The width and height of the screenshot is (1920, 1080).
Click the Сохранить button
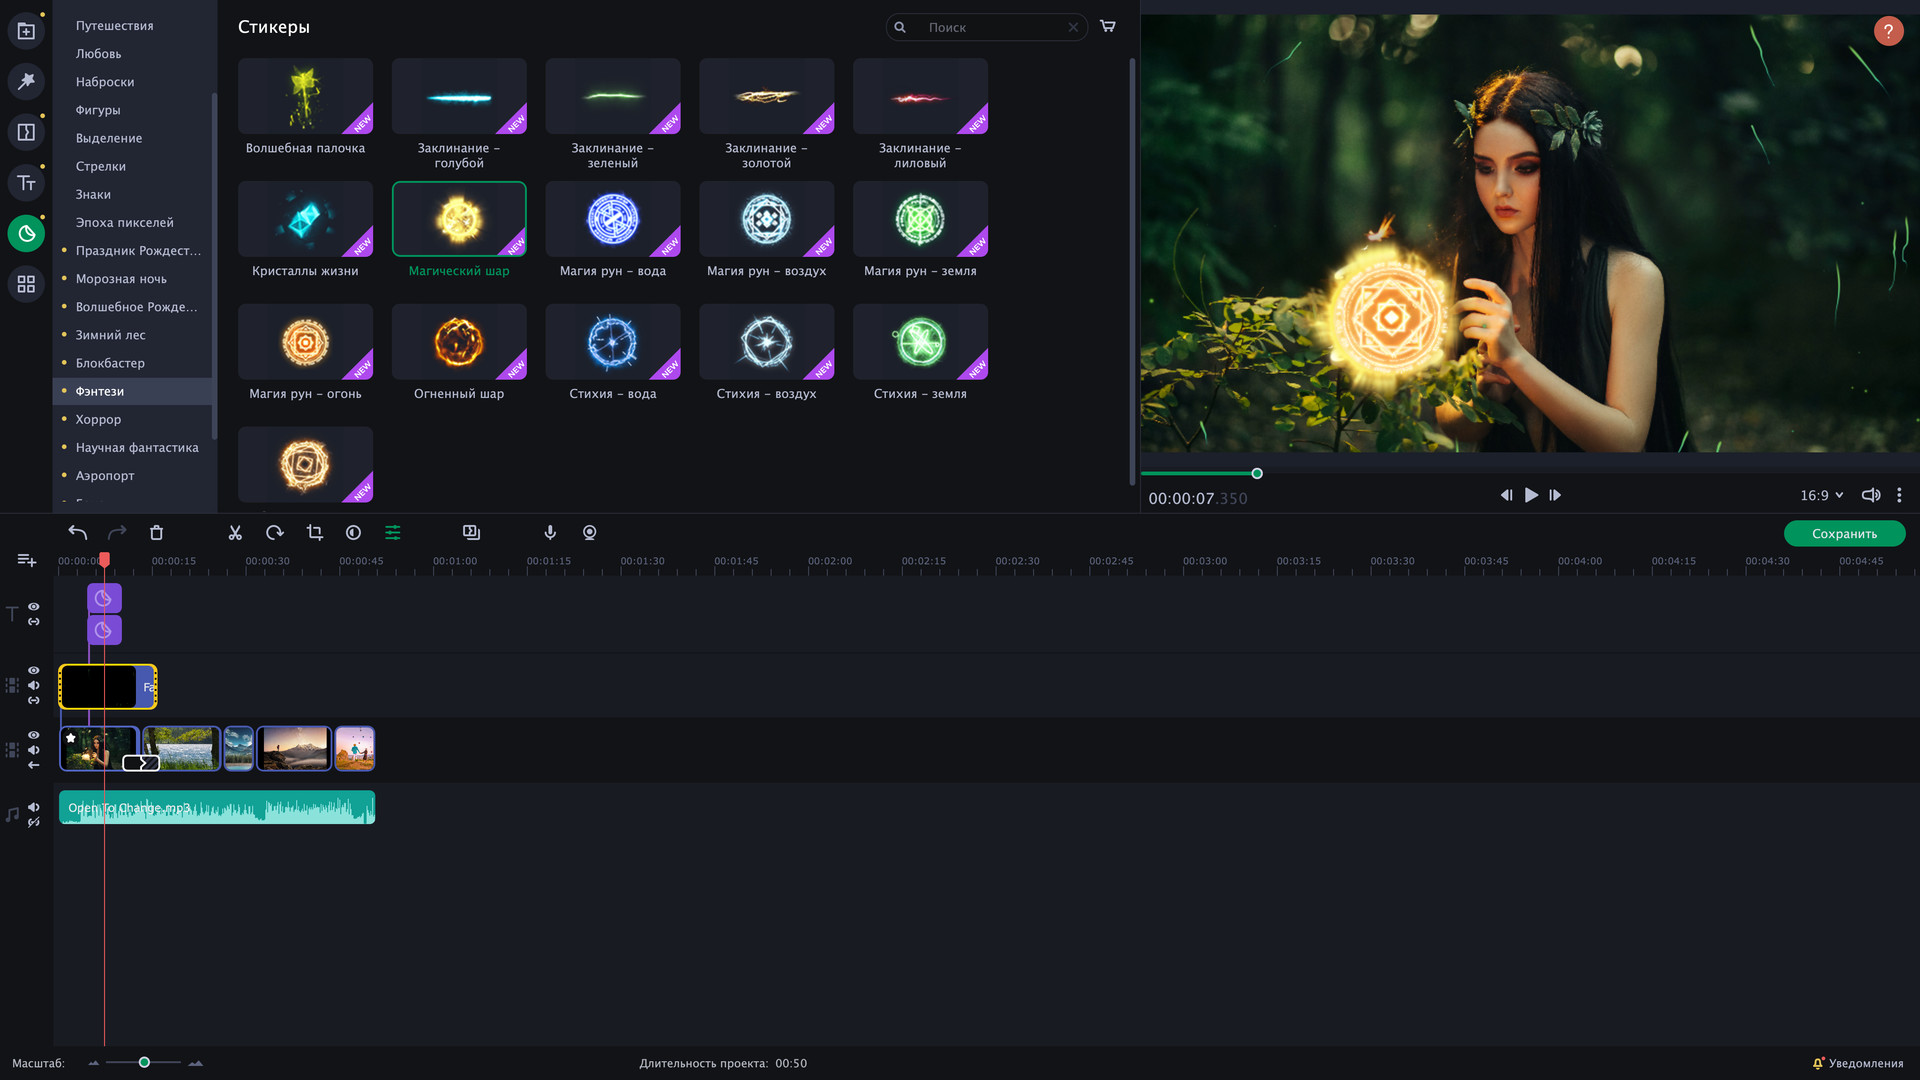point(1843,534)
